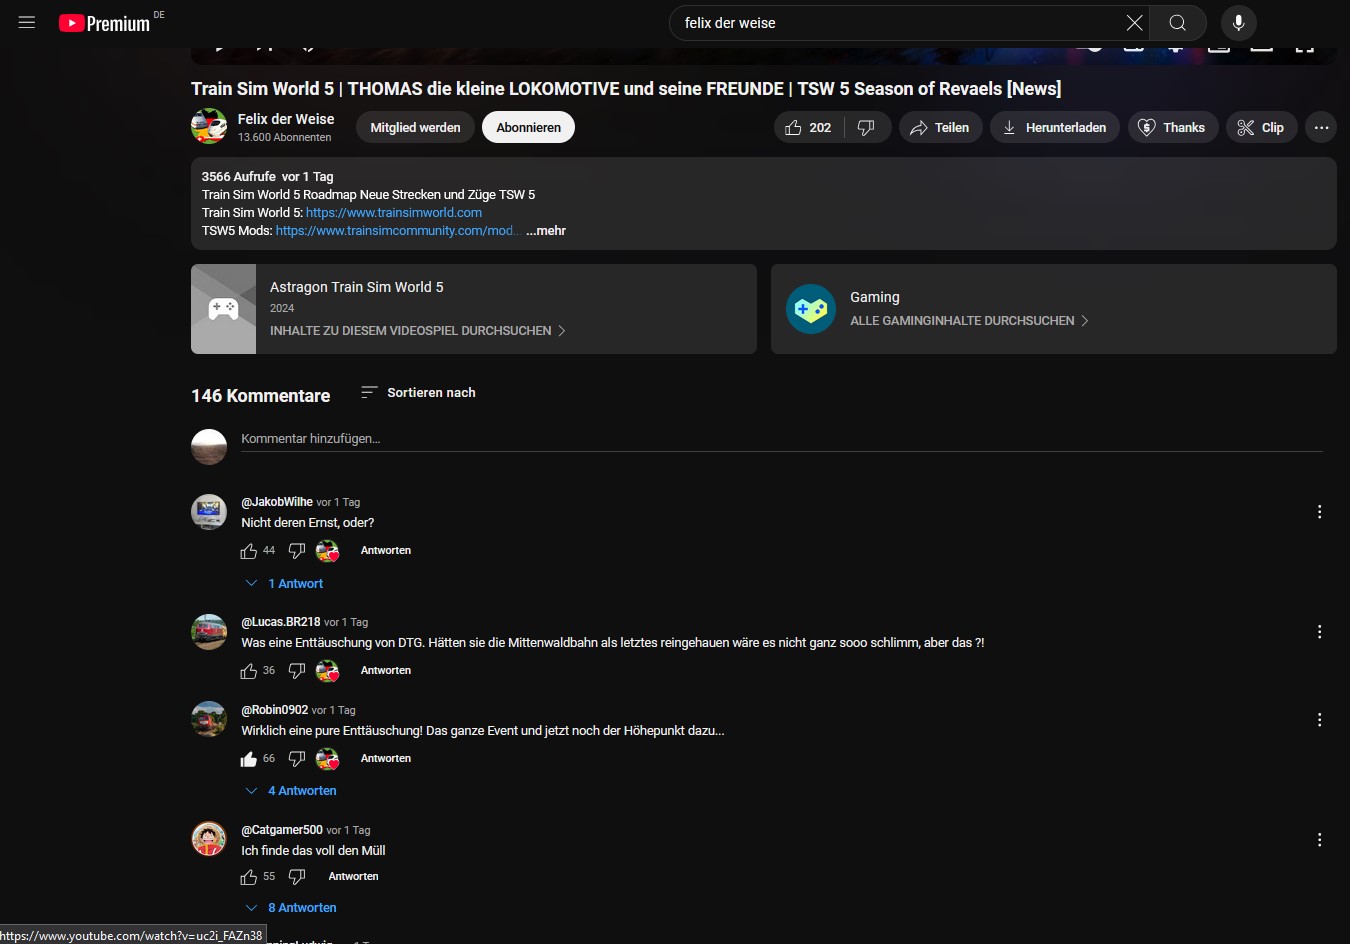Screen dimensions: 1350x944
Task: Expand 1 Antwort under JakobWilhe's comment
Action: click(x=285, y=584)
